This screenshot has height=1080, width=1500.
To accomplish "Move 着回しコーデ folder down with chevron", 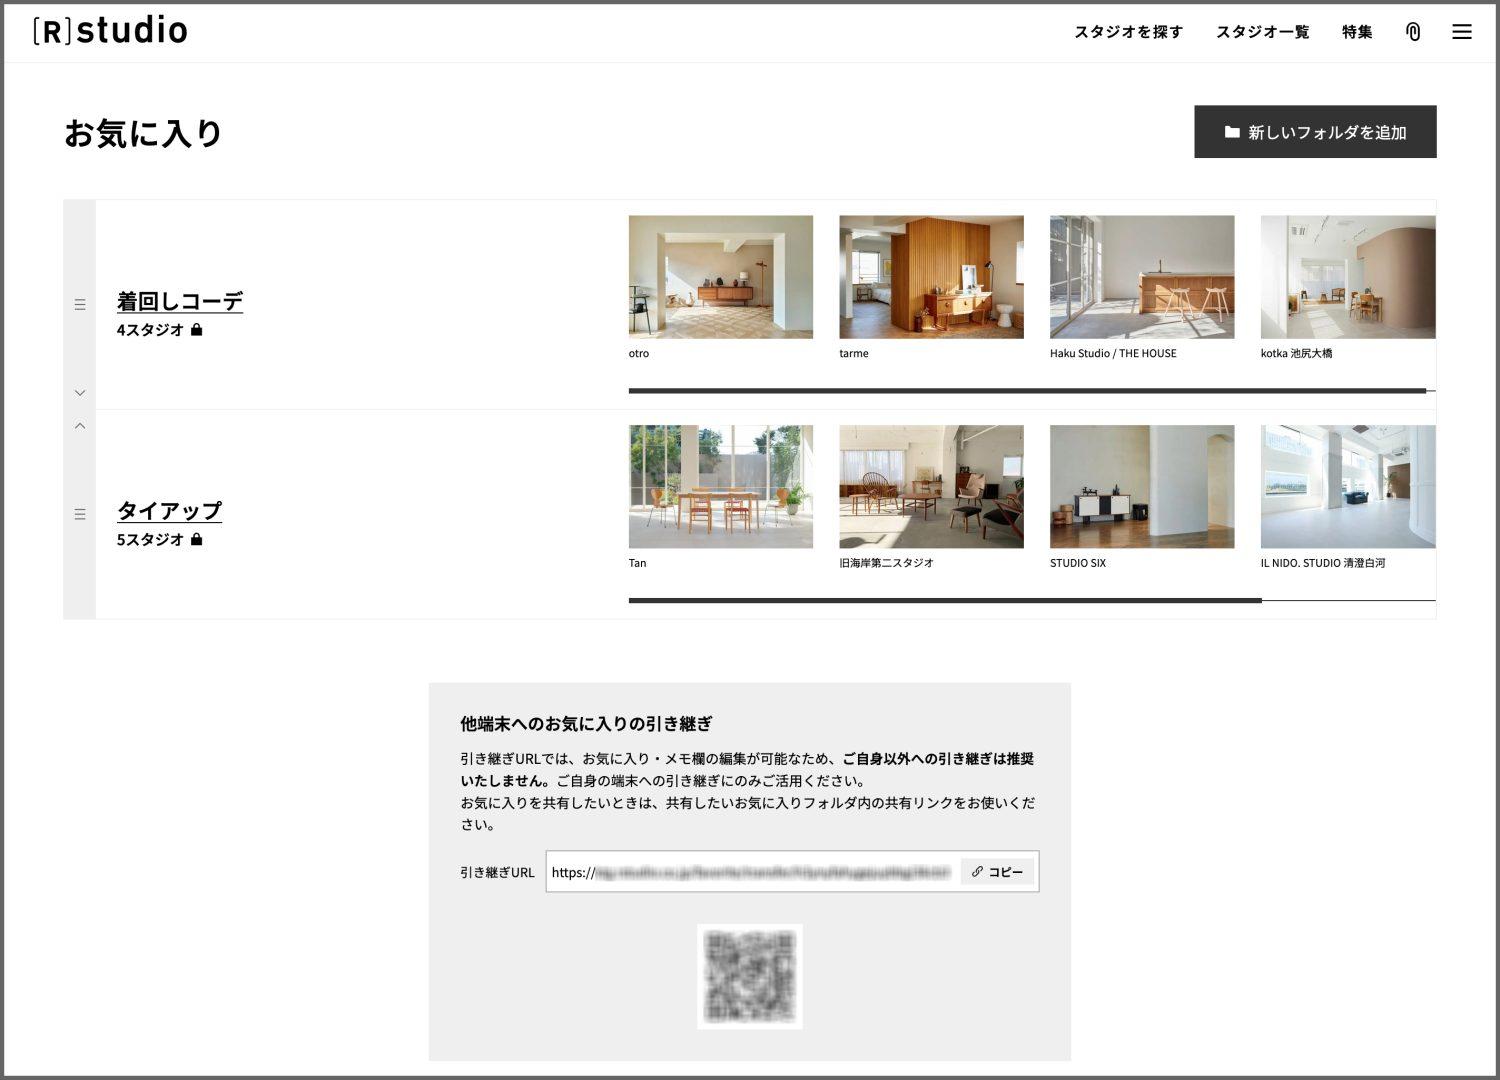I will (x=80, y=393).
